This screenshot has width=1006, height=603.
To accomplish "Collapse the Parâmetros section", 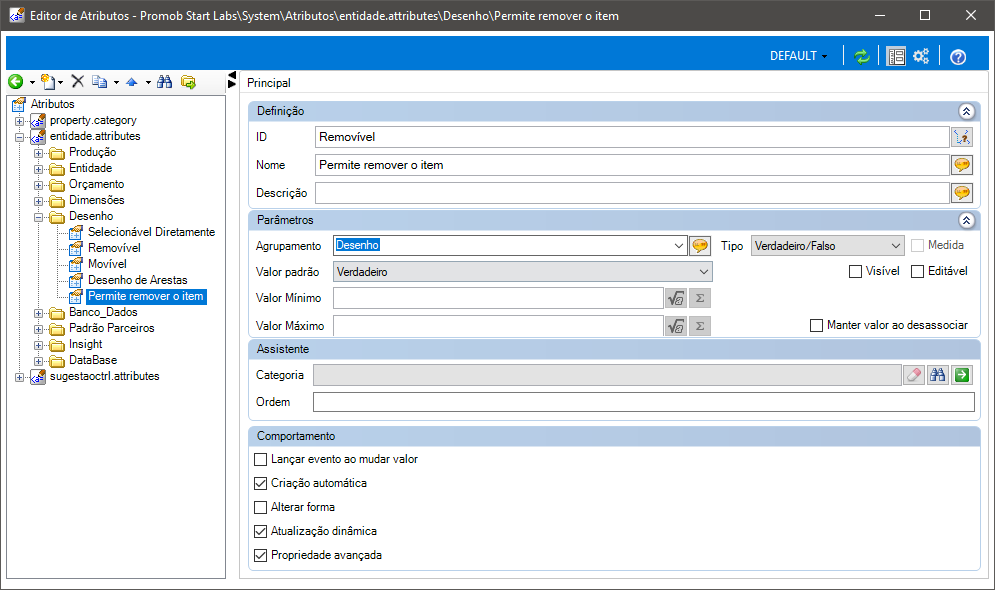I will (x=966, y=220).
